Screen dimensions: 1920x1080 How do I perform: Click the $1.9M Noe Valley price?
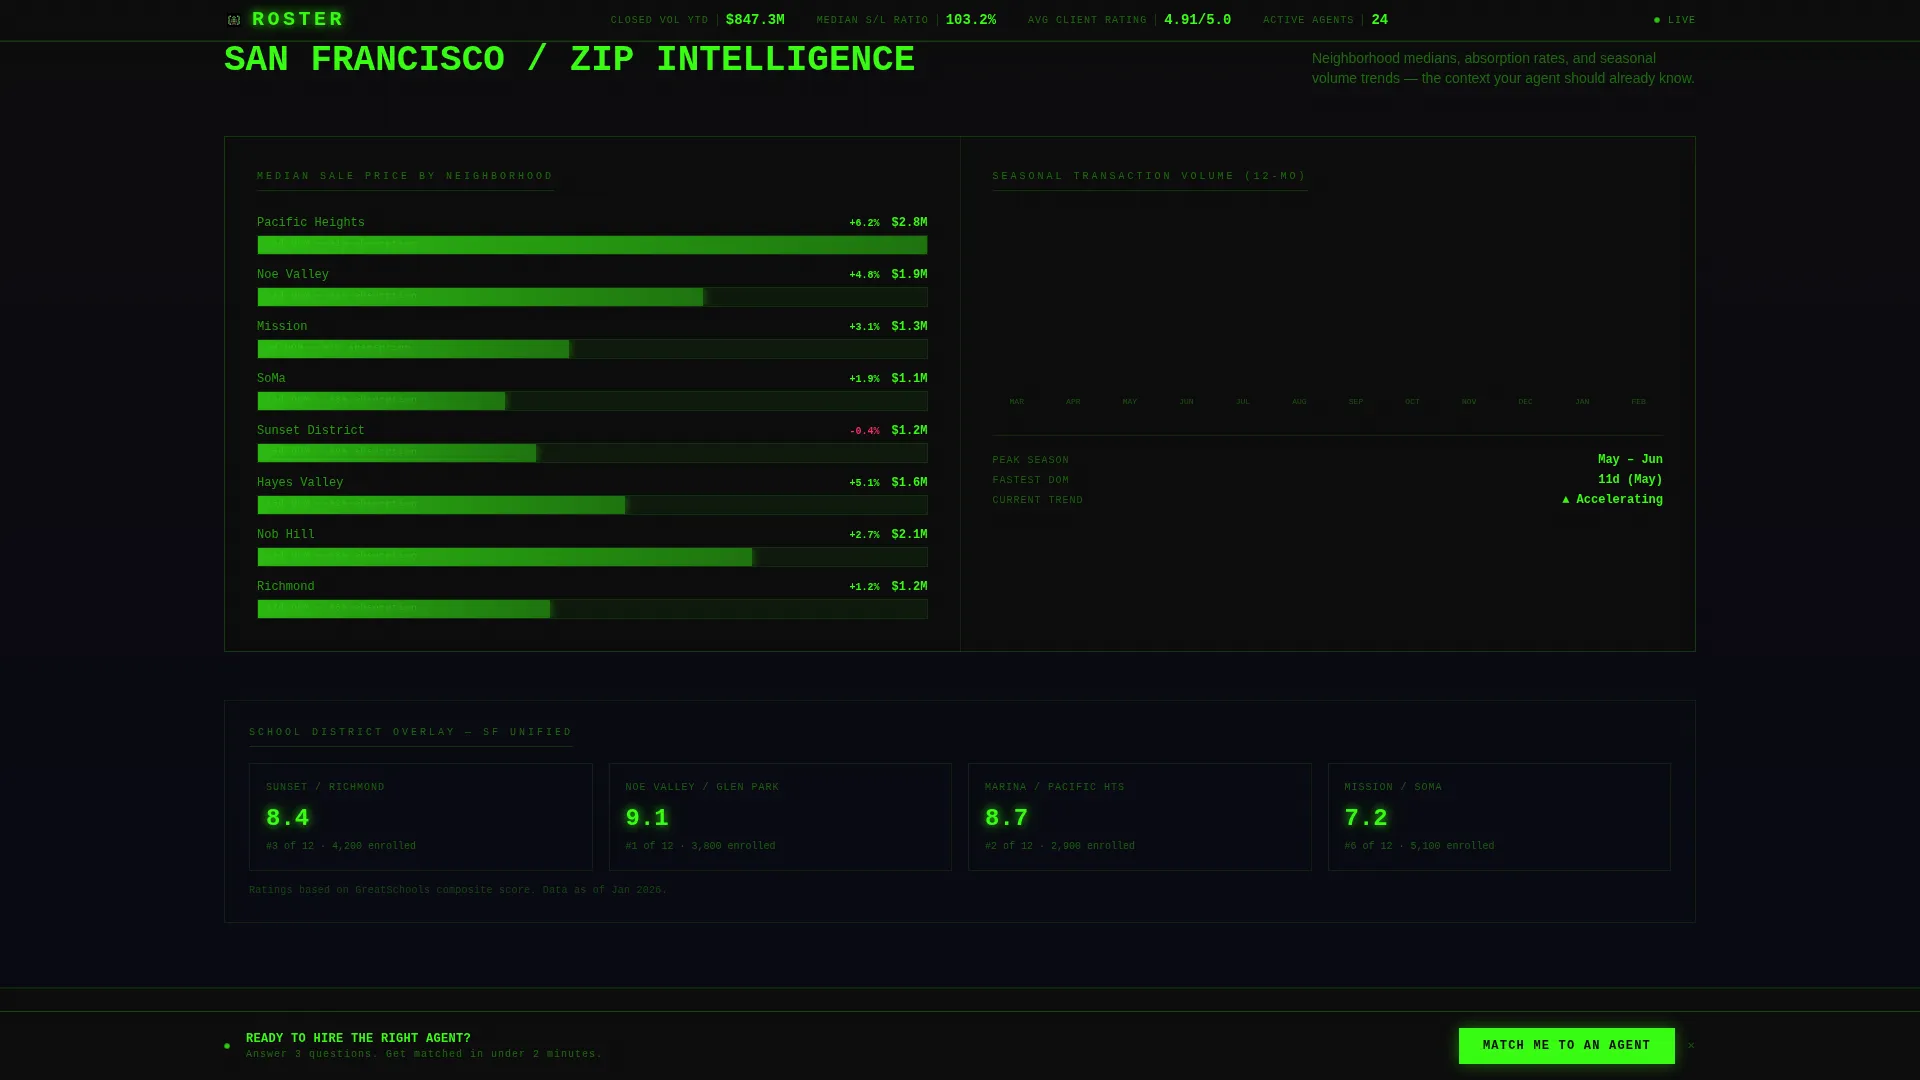[x=909, y=275]
